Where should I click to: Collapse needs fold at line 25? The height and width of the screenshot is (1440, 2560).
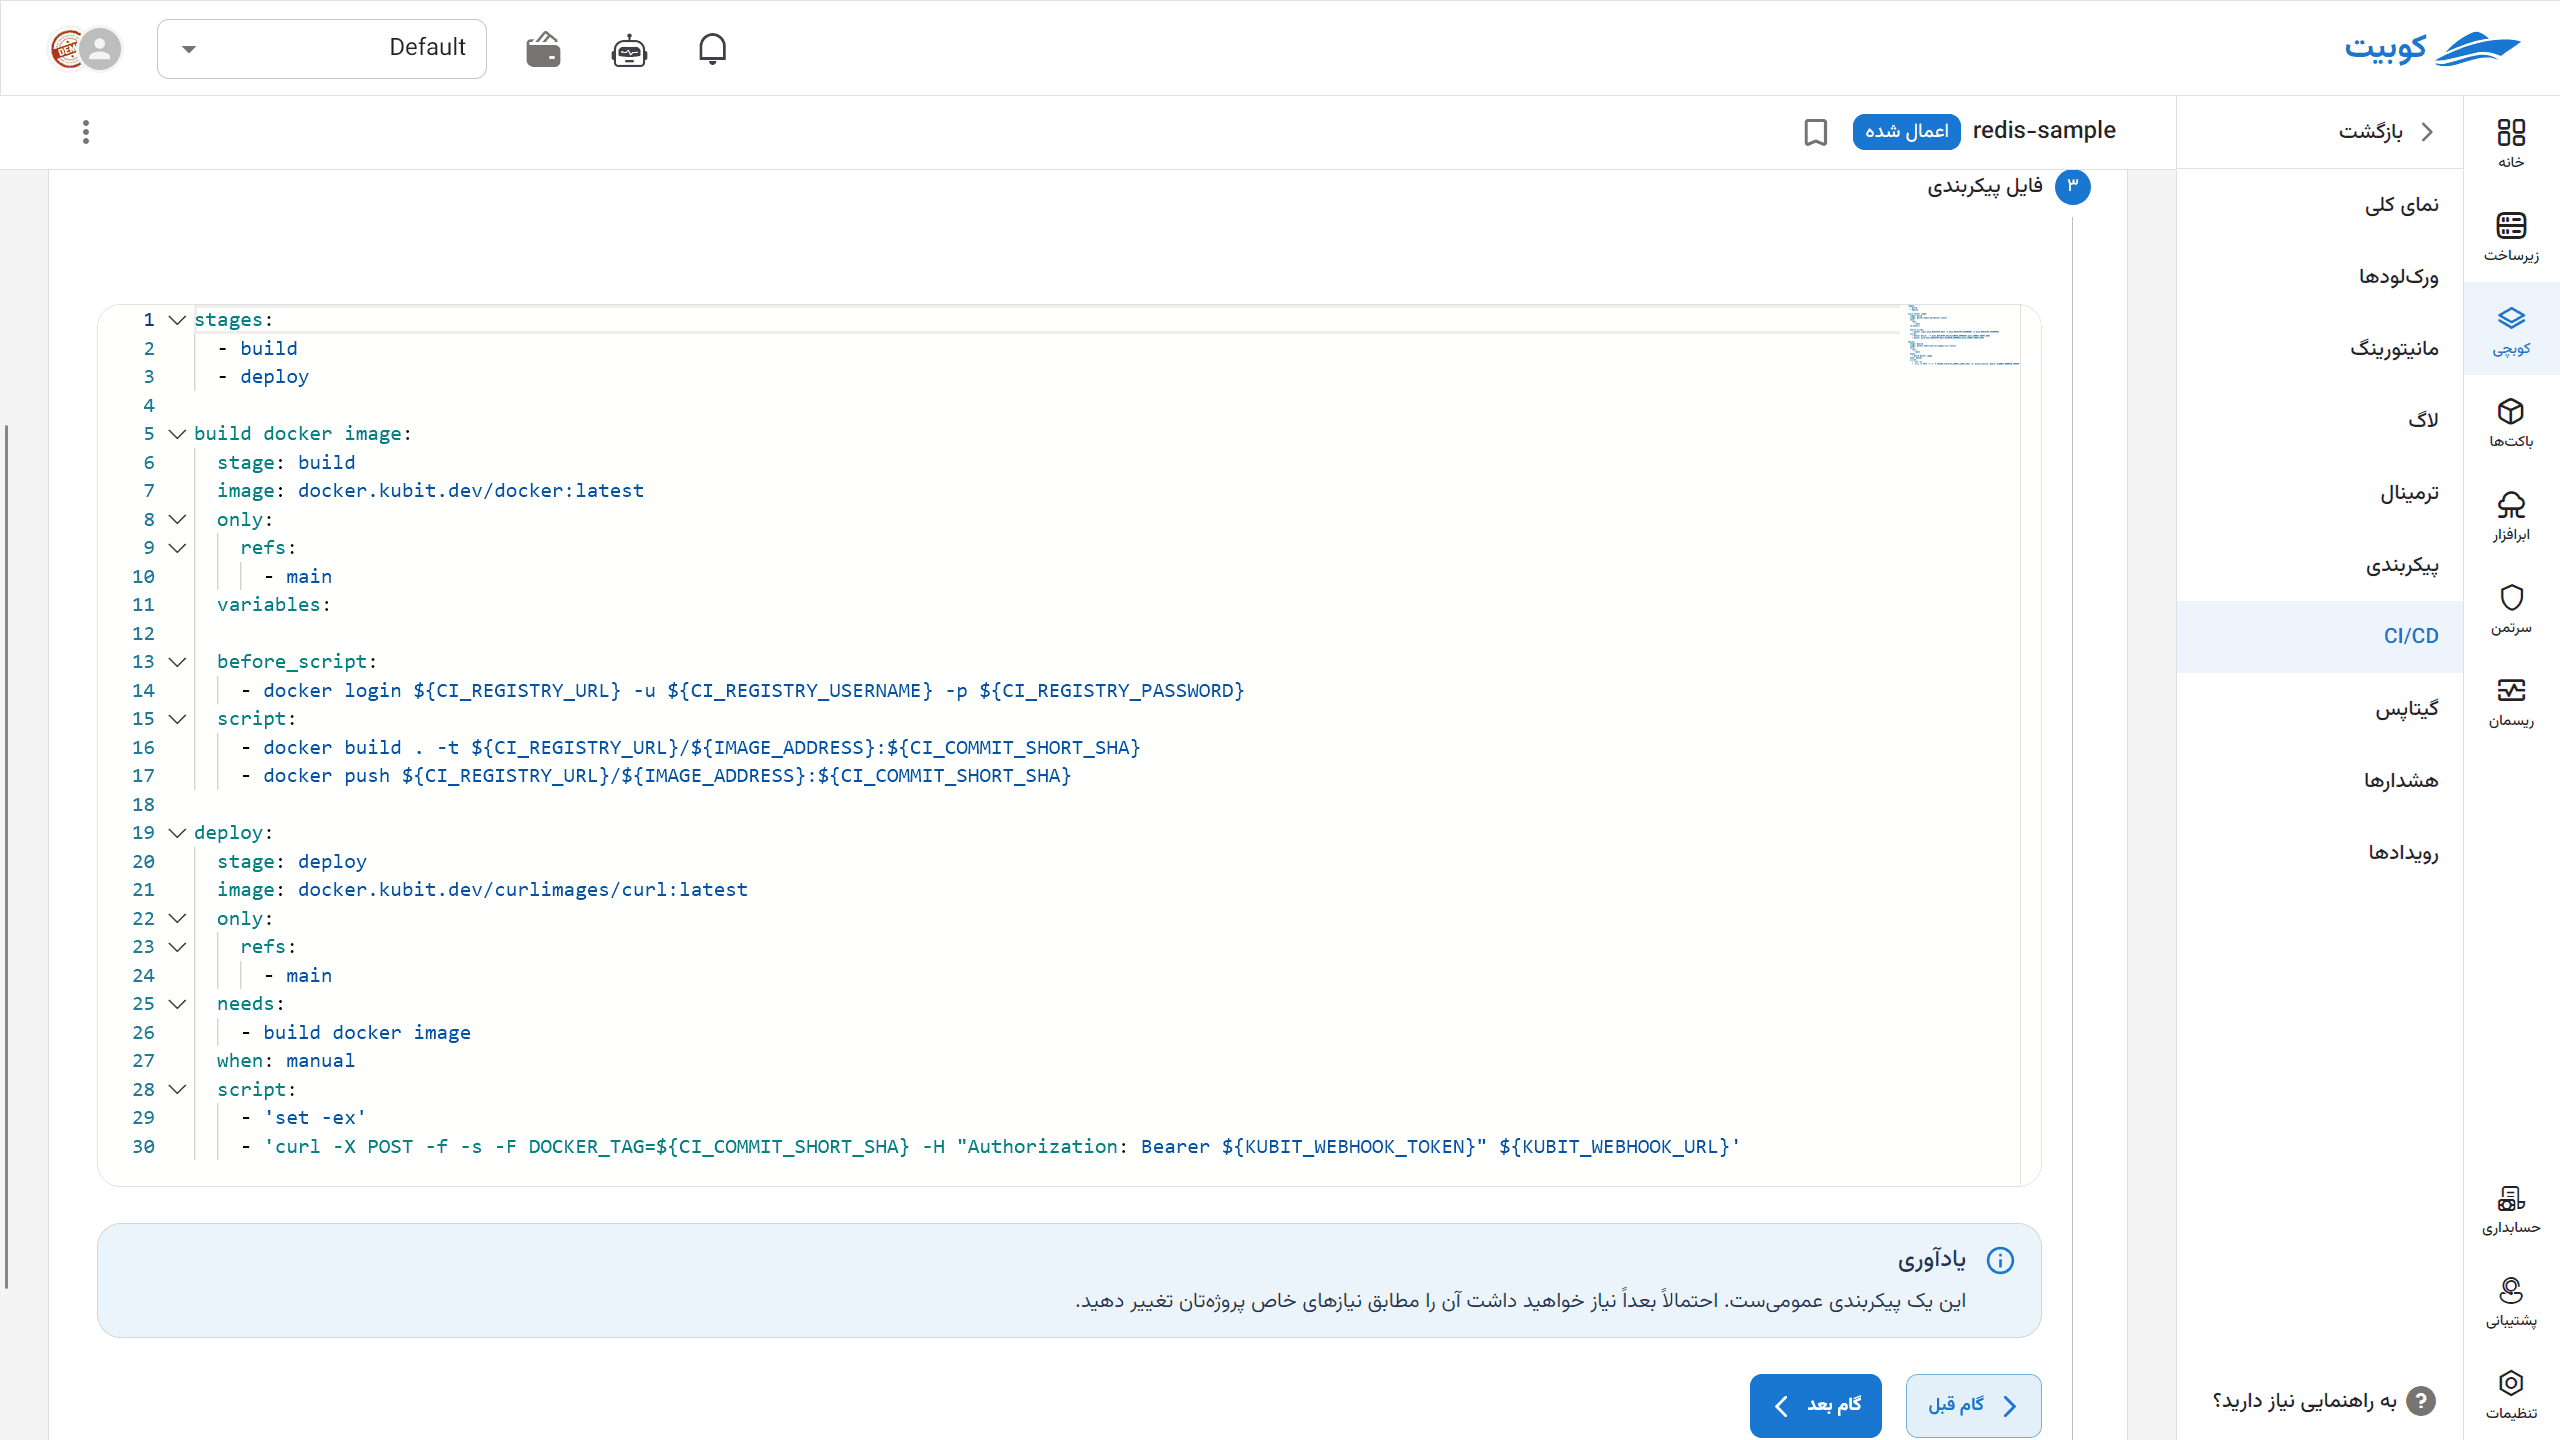tap(177, 1004)
